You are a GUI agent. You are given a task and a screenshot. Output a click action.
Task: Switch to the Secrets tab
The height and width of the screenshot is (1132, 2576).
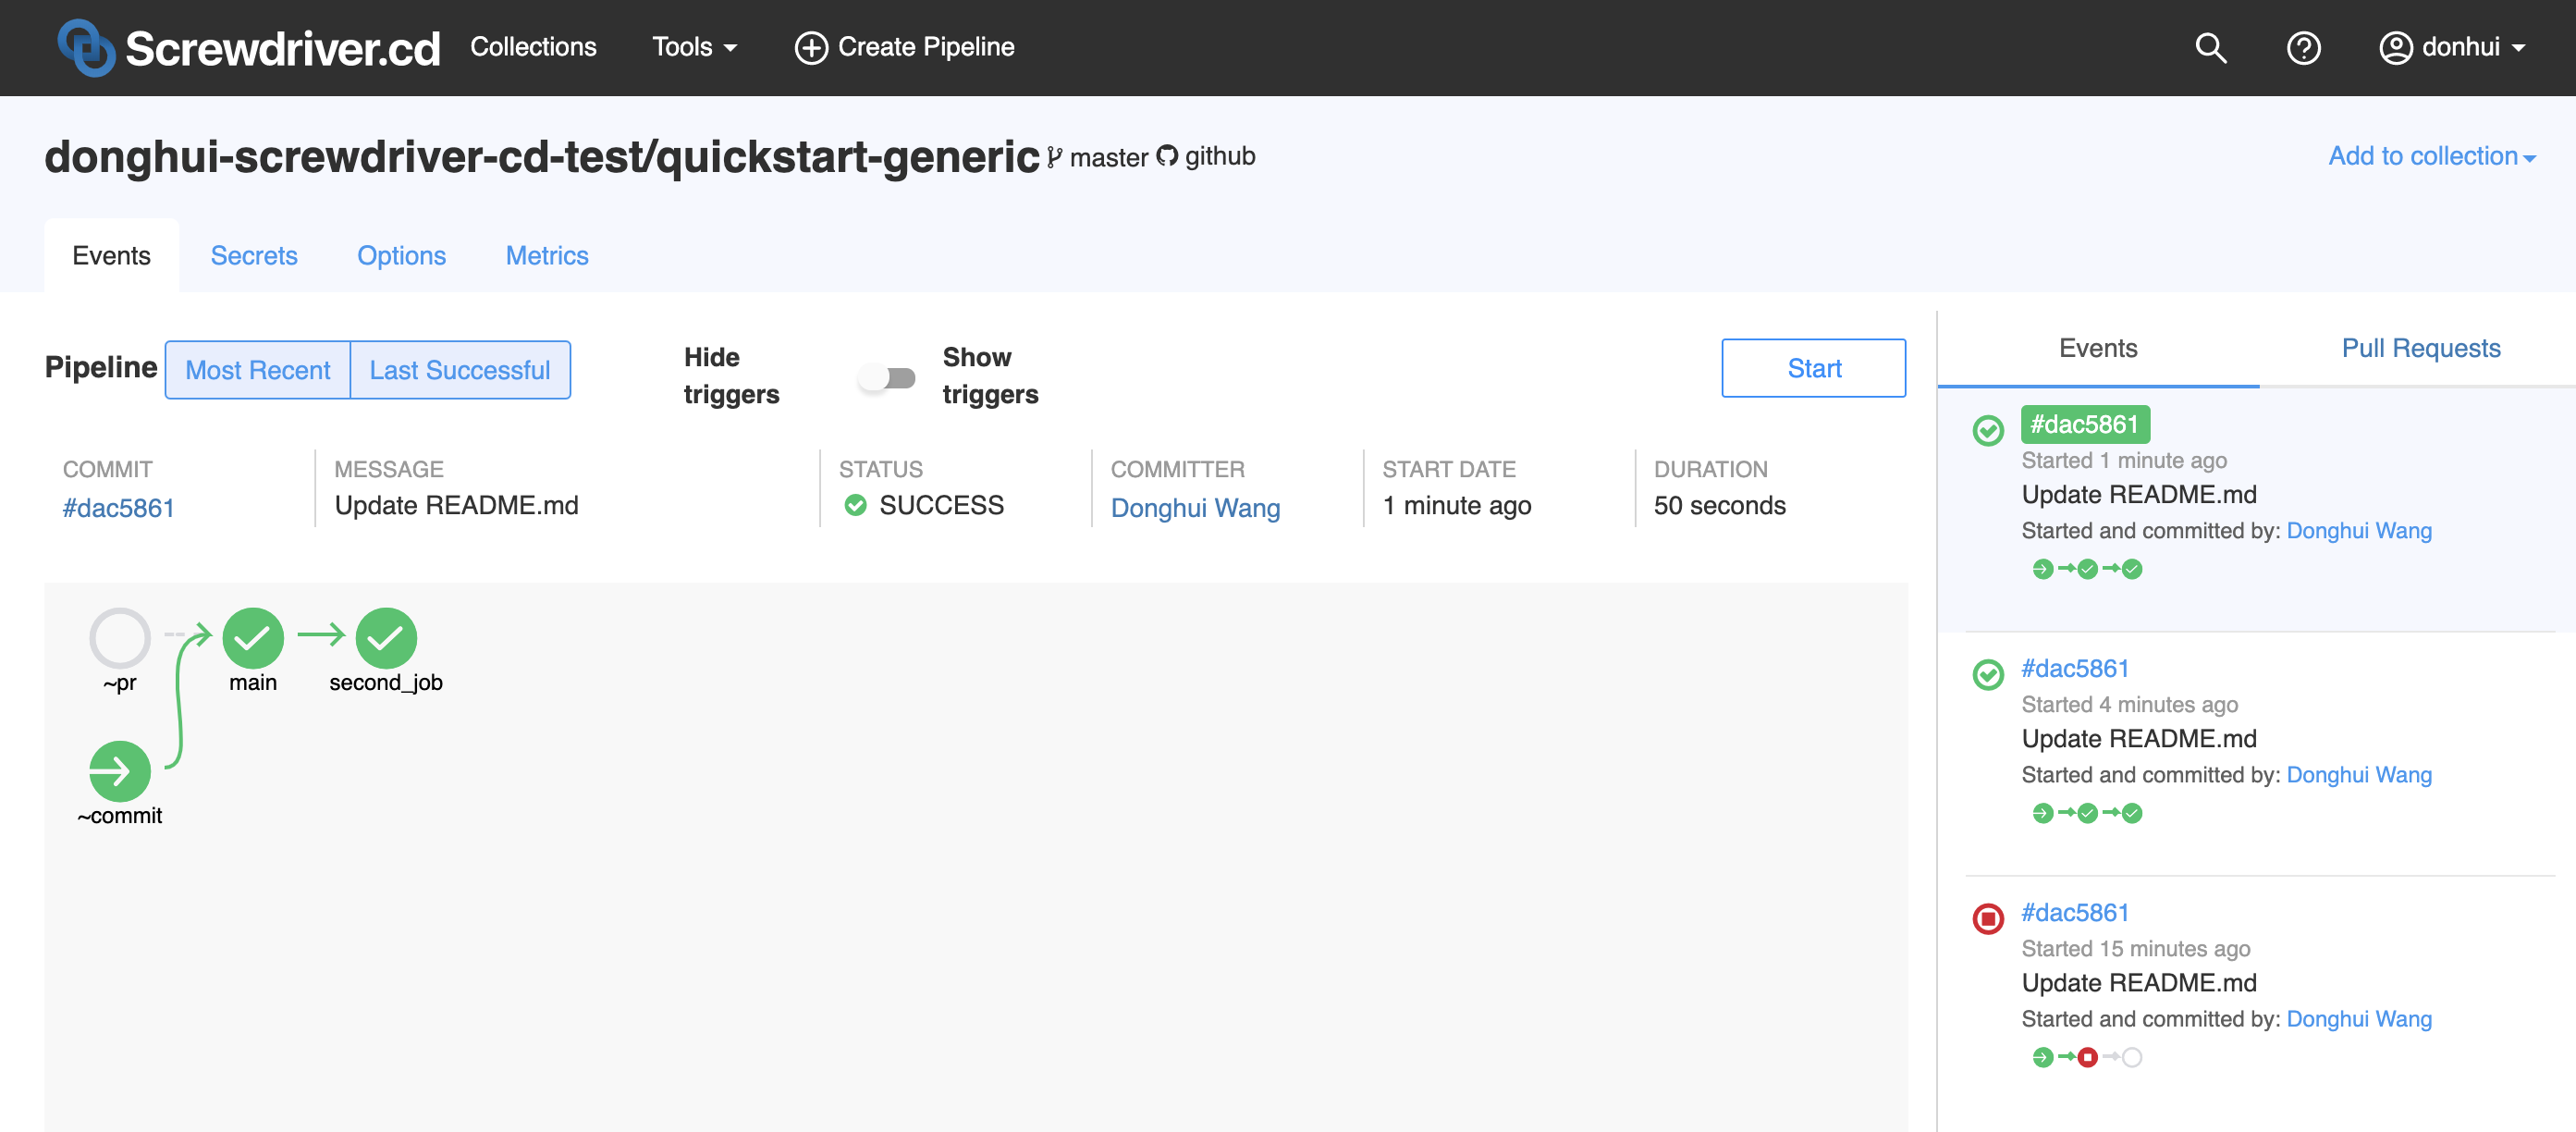[x=254, y=254]
